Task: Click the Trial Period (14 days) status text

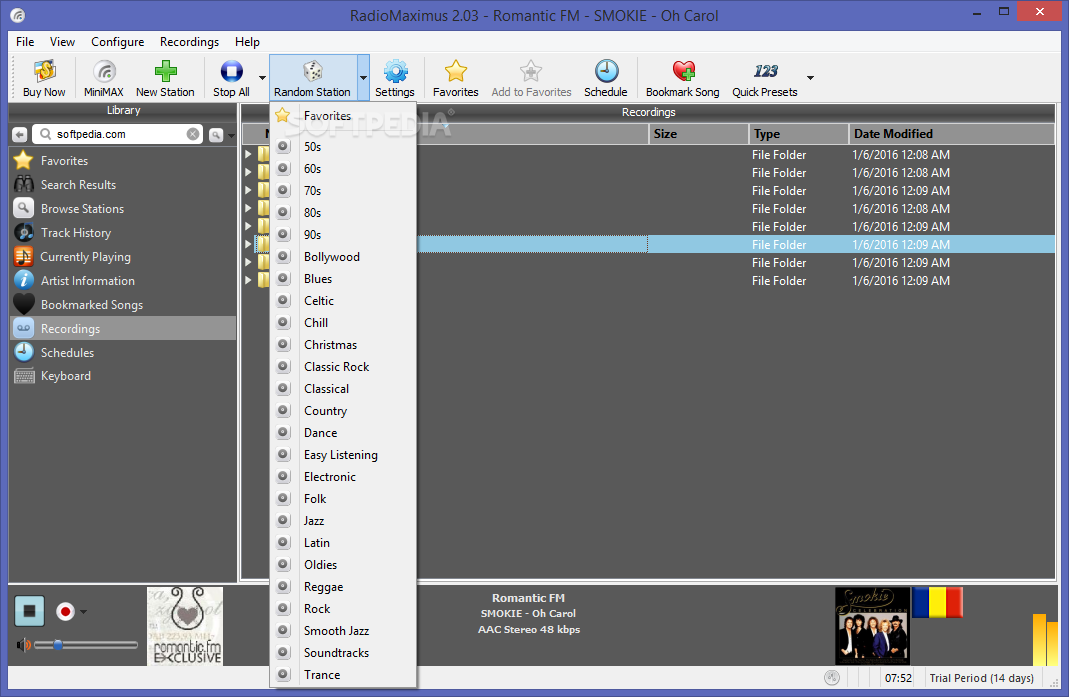Action: [x=981, y=678]
